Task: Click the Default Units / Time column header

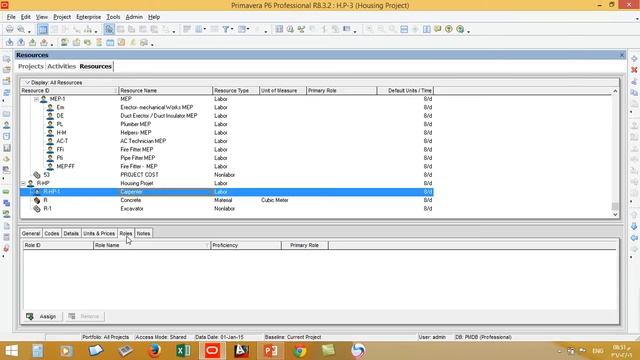Action: click(405, 91)
